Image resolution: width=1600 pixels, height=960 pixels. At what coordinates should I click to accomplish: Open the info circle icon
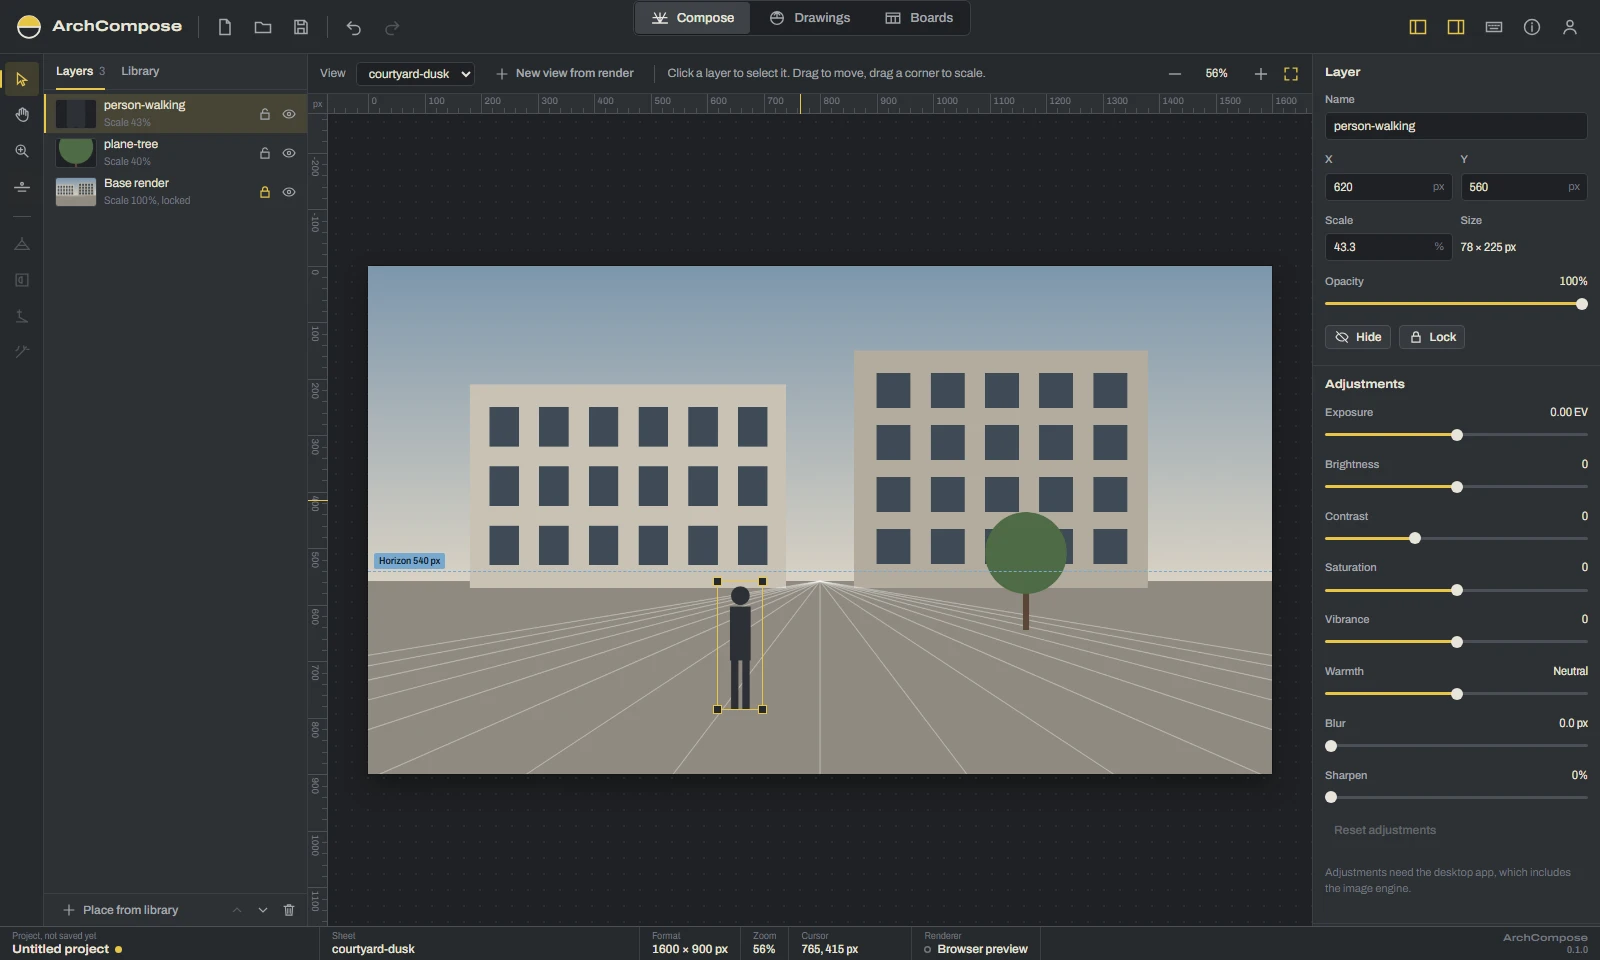(1532, 27)
